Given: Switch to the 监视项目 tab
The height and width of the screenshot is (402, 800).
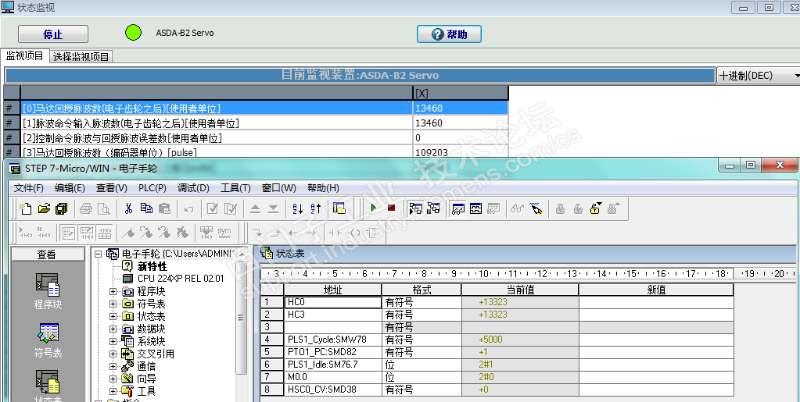Looking at the screenshot, I should (25, 56).
